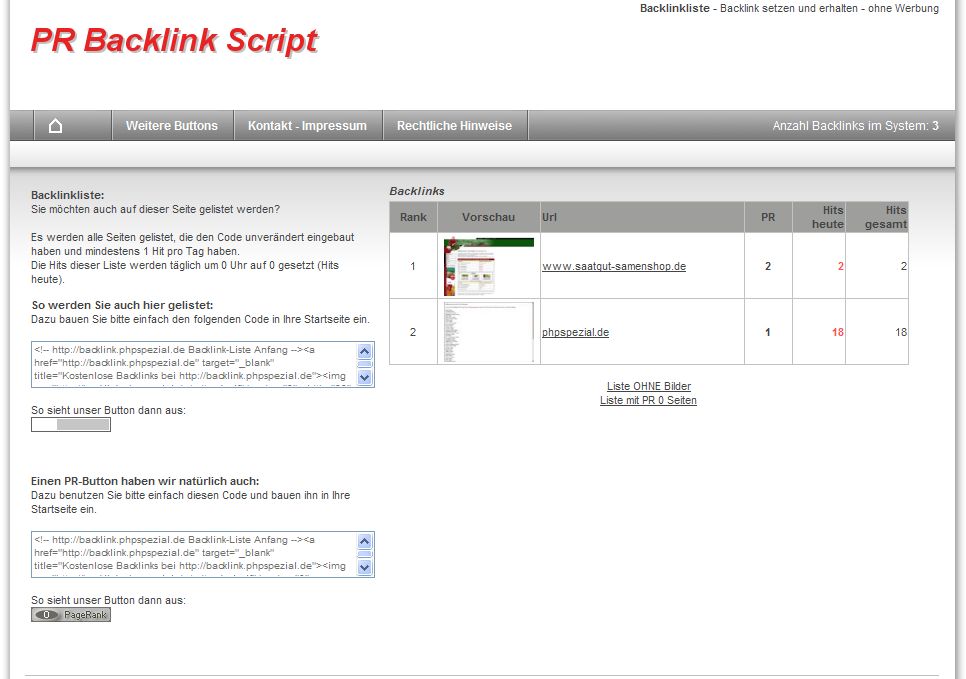
Task: Select the Liste OHNE Bilder link
Action: (648, 386)
